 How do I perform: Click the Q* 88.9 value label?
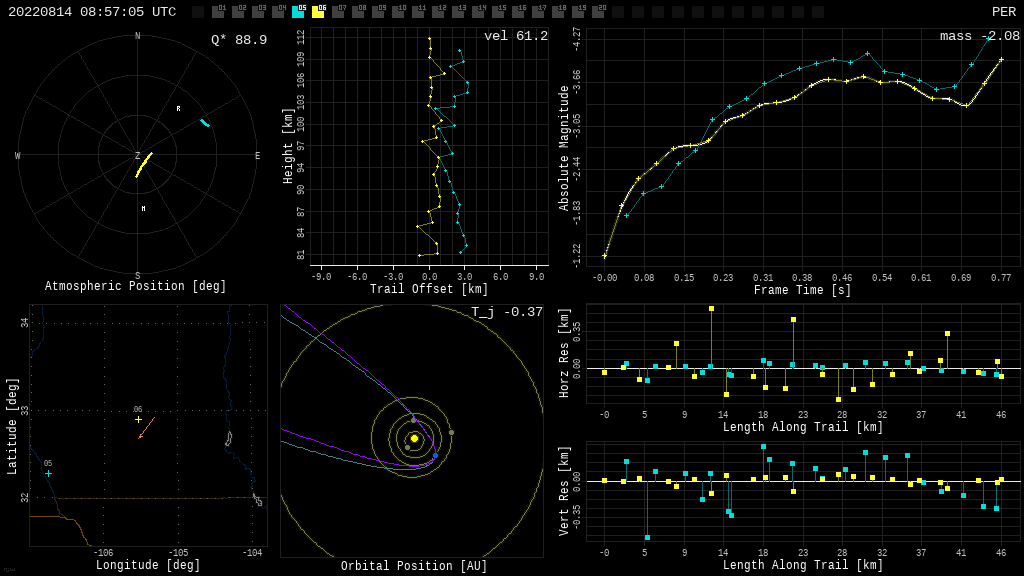click(x=238, y=40)
